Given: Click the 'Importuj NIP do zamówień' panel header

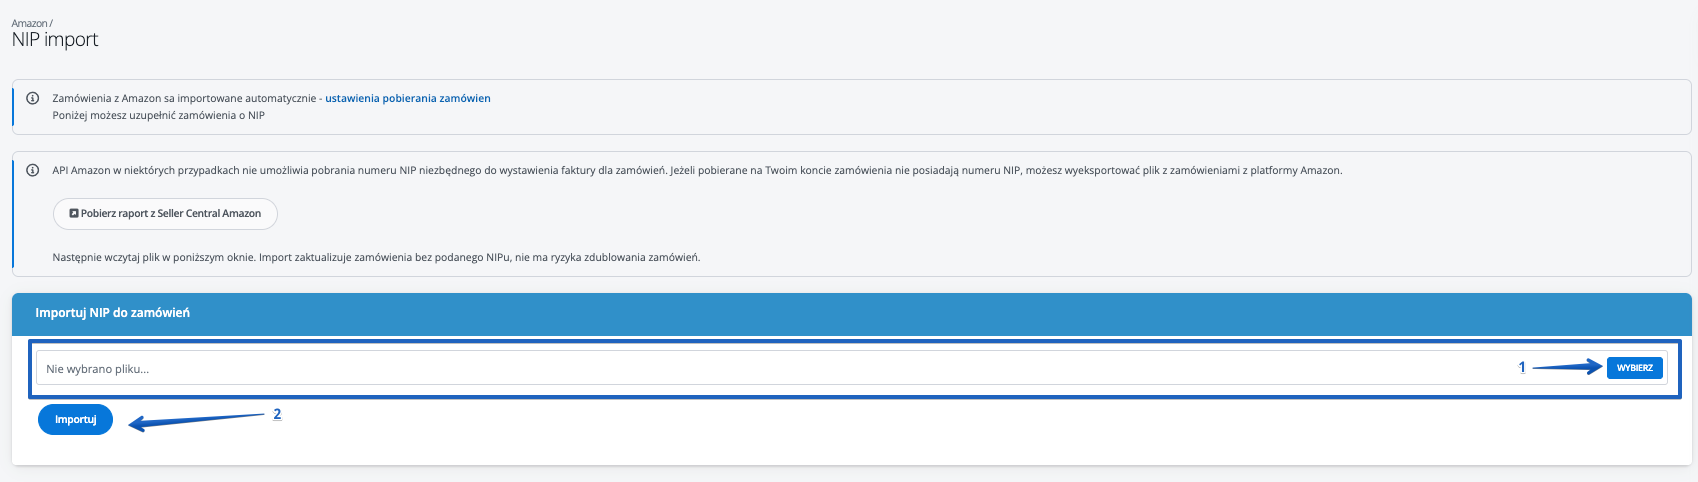Looking at the screenshot, I should [x=112, y=313].
